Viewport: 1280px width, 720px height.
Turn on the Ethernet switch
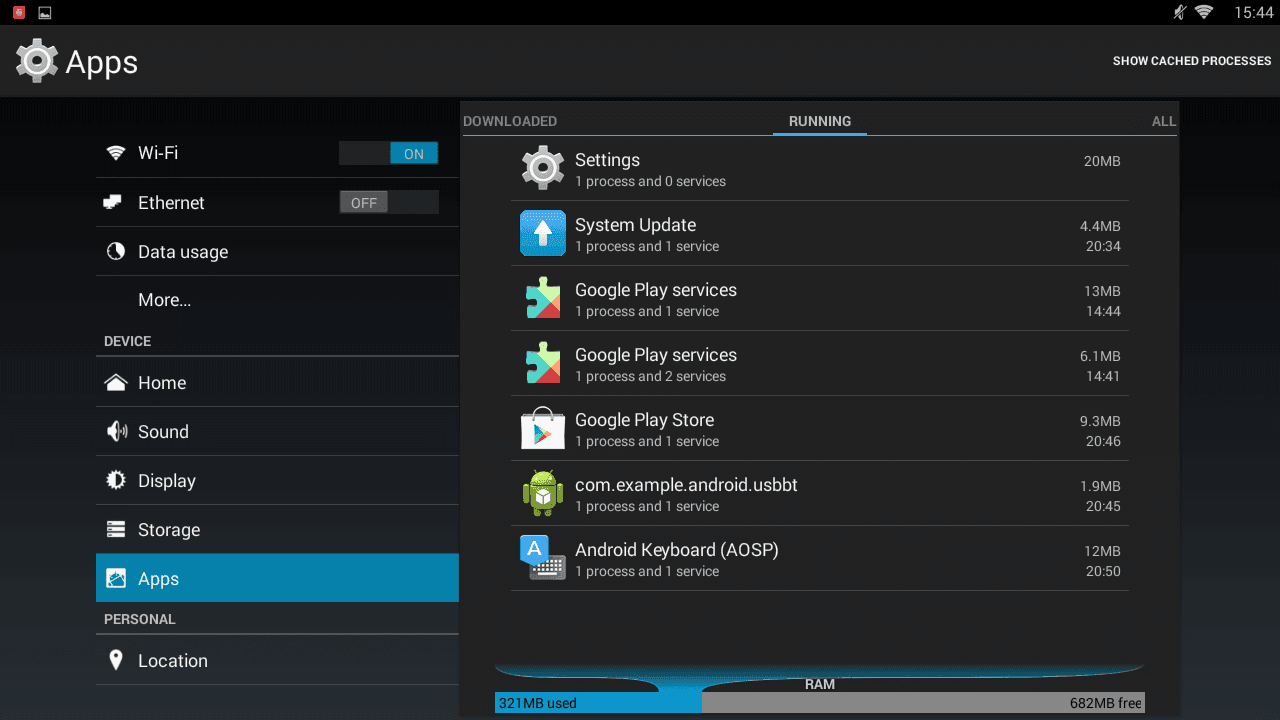pos(389,202)
